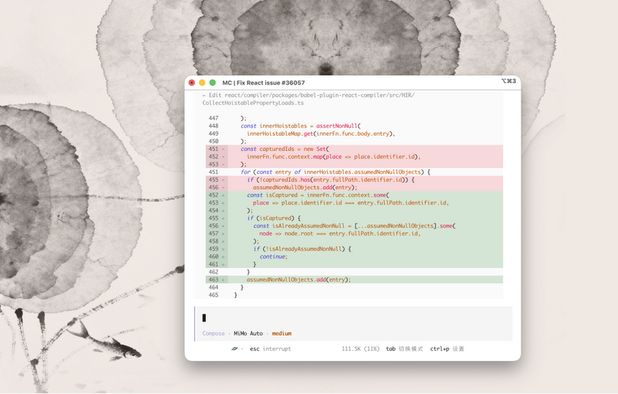Click the tab switch-mode hint
Viewport: 618px width, 394px height.
tap(404, 349)
